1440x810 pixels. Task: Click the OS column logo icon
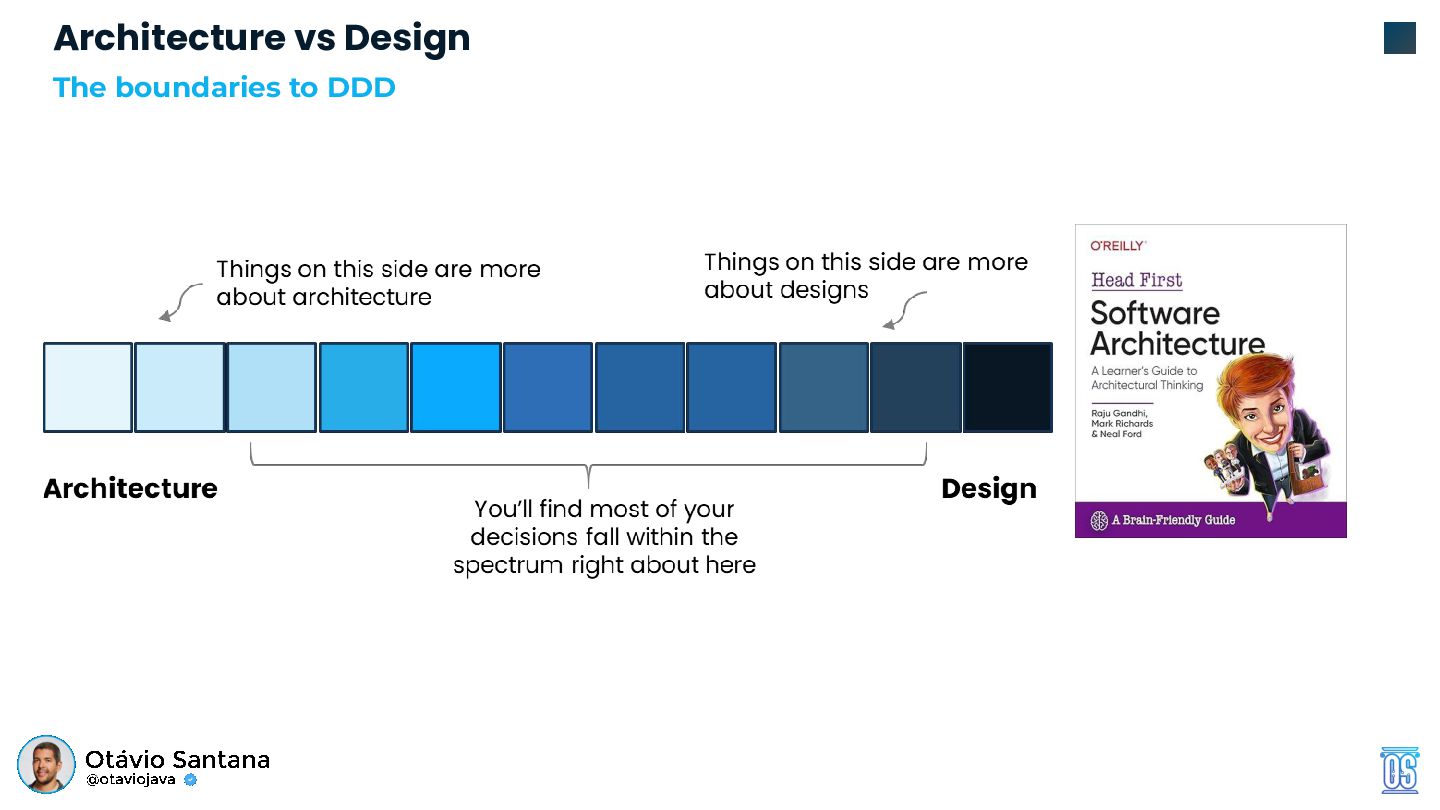(1399, 770)
